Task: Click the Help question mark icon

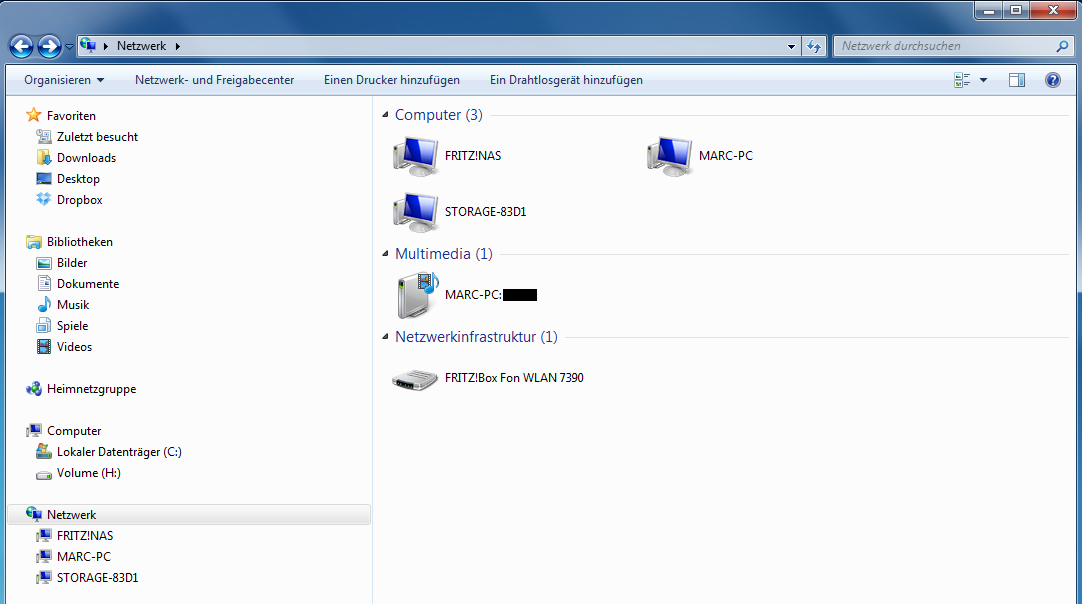Action: click(1052, 80)
